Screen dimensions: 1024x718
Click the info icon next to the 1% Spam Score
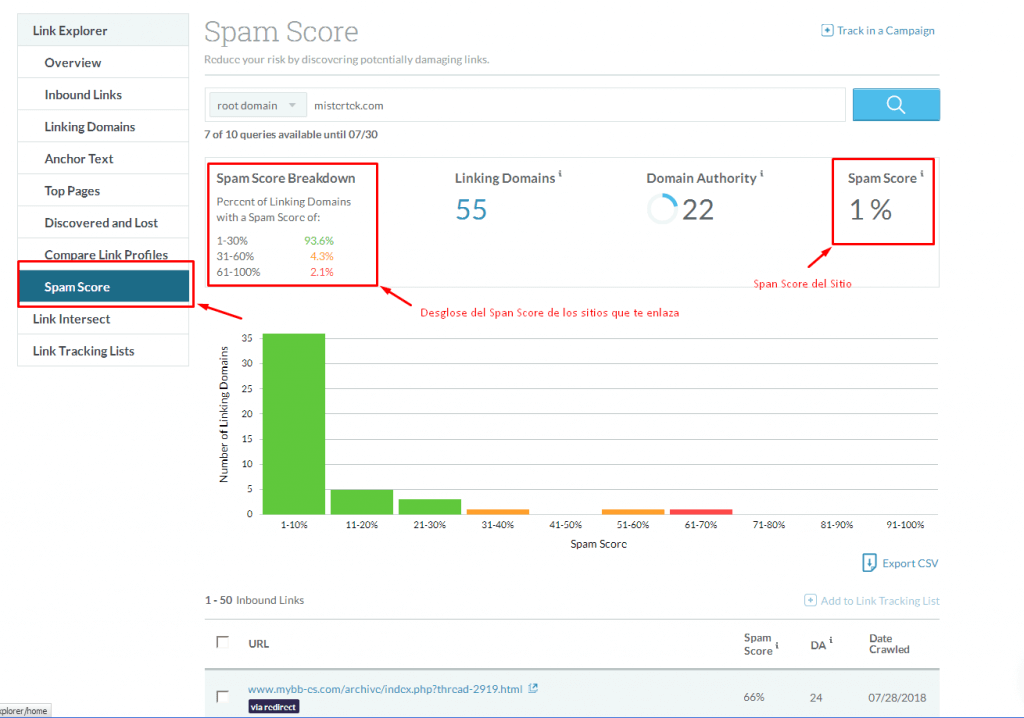coord(921,174)
